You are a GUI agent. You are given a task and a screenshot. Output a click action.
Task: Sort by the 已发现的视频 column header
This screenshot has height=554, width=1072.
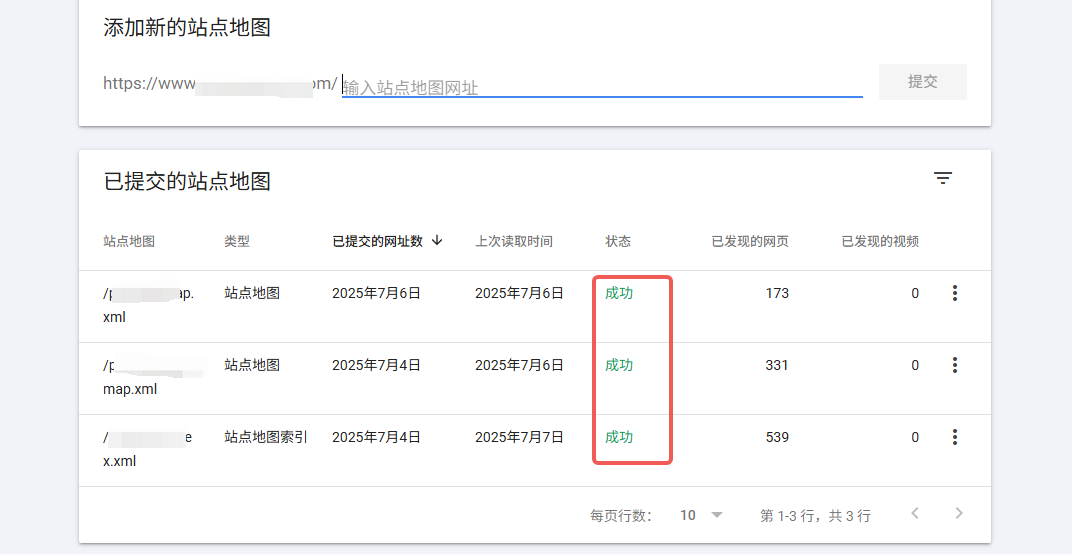[x=880, y=241]
